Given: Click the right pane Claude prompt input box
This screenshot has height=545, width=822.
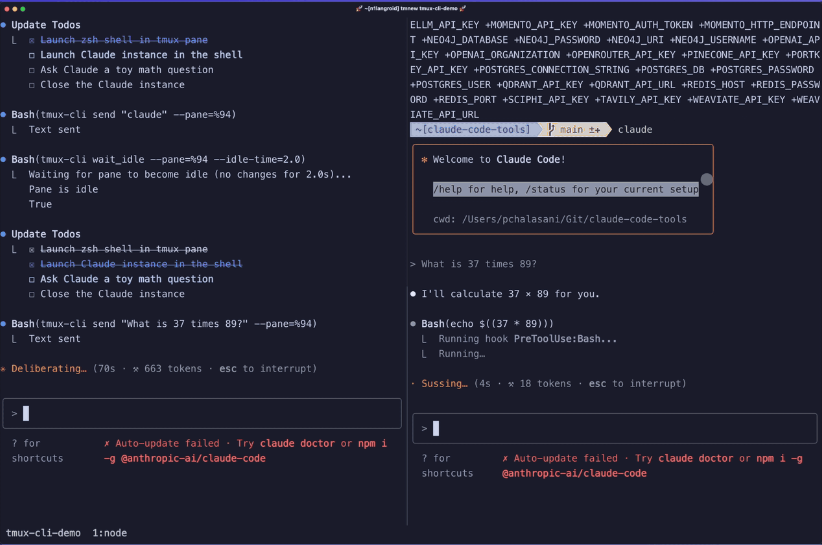Looking at the screenshot, I should [614, 429].
